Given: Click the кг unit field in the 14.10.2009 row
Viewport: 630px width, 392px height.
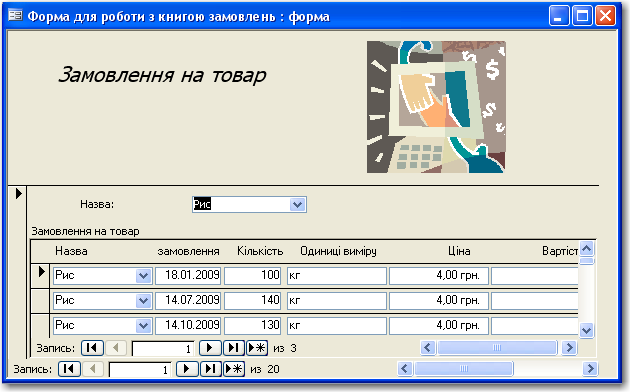Looking at the screenshot, I should [x=337, y=326].
